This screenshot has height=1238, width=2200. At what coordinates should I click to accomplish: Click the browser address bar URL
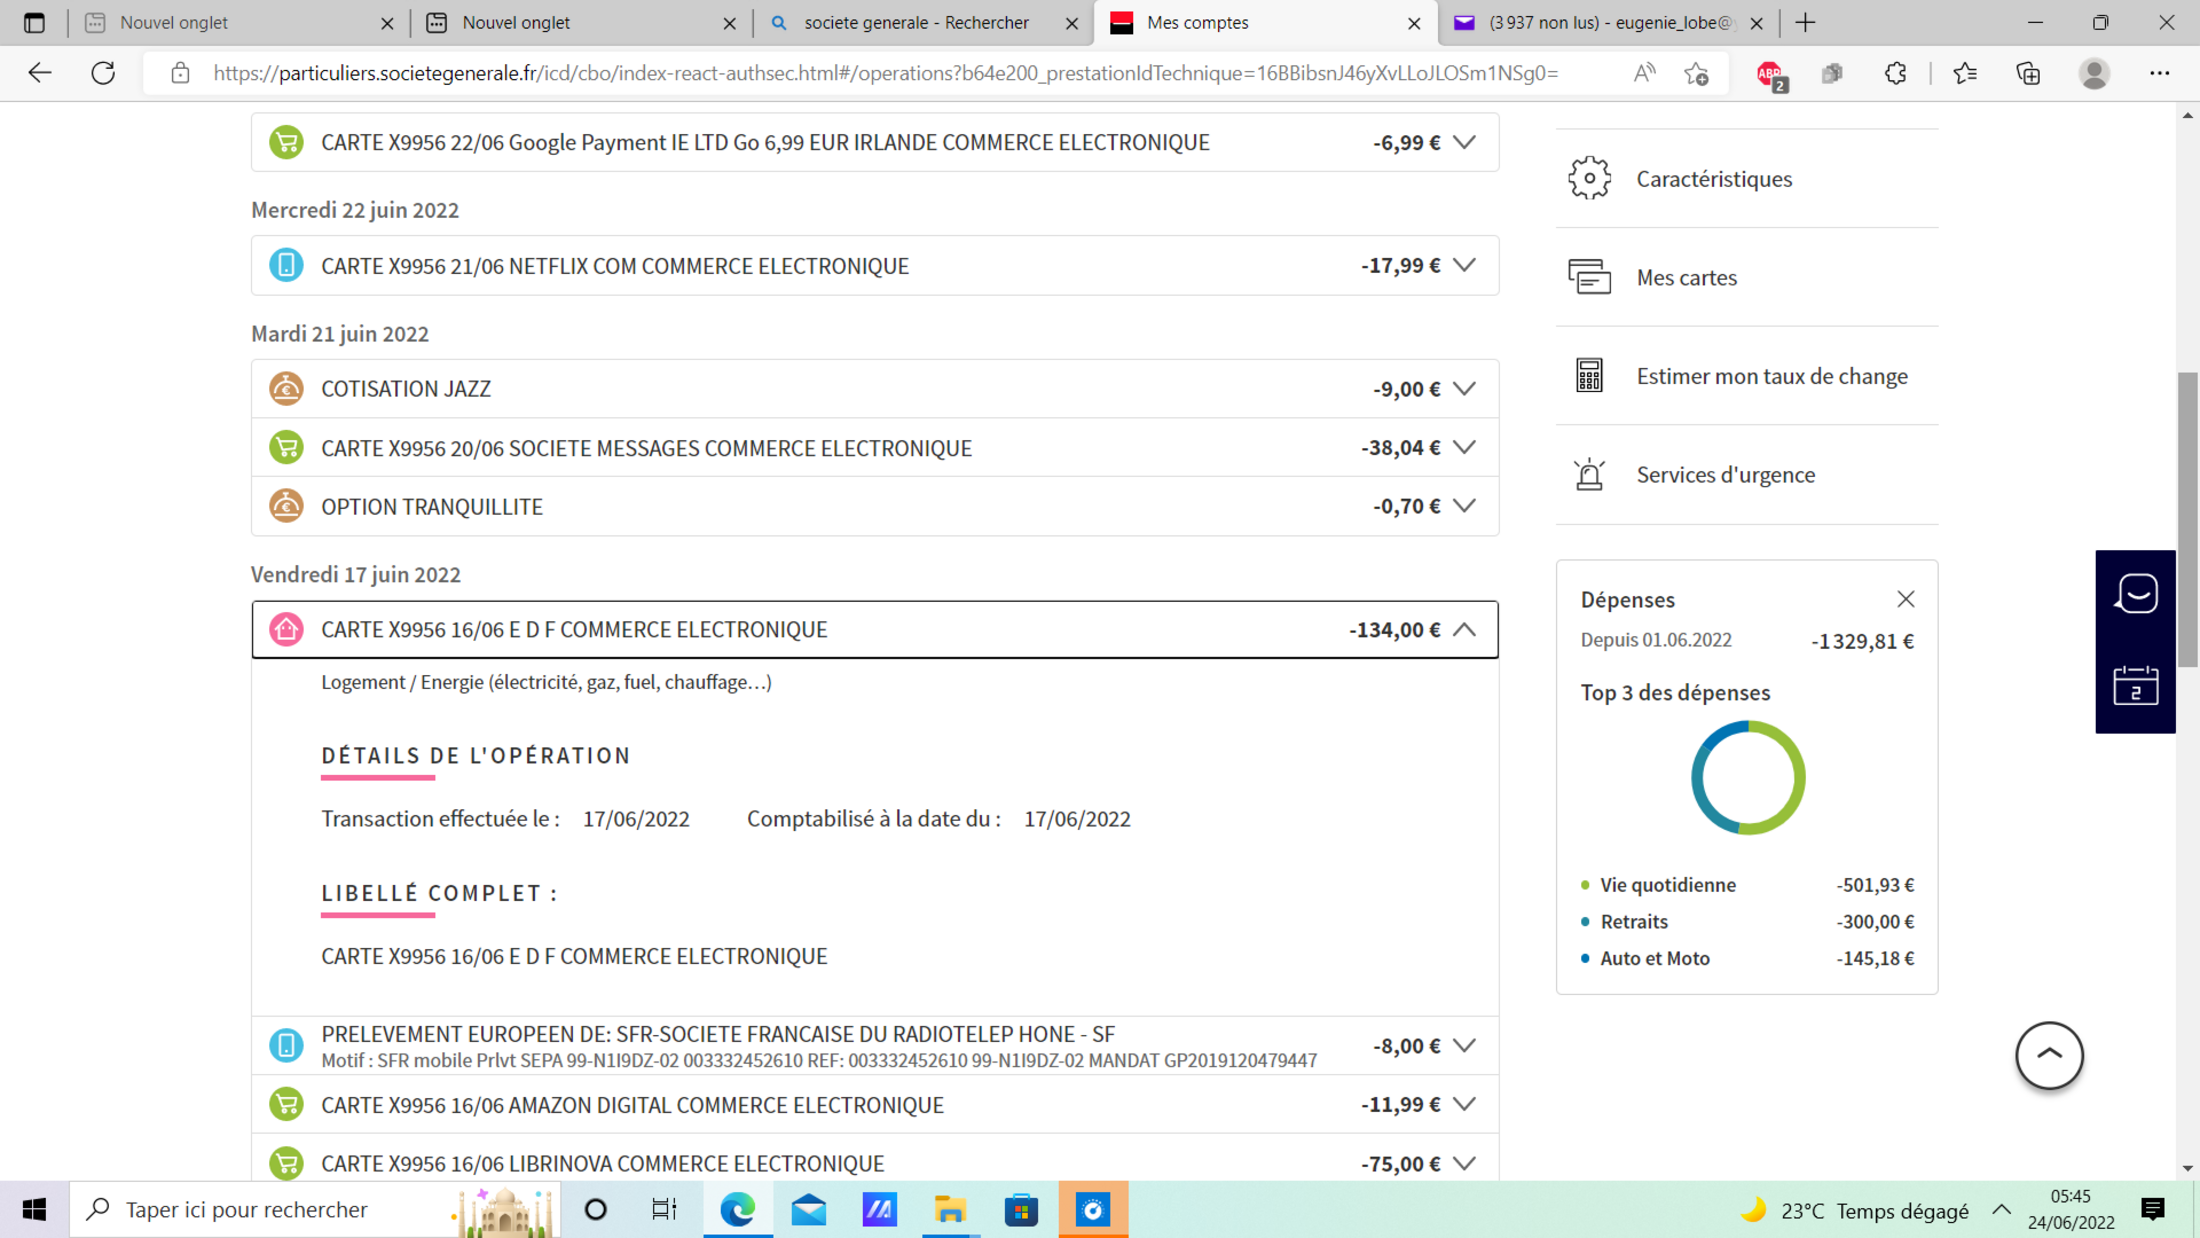point(885,73)
